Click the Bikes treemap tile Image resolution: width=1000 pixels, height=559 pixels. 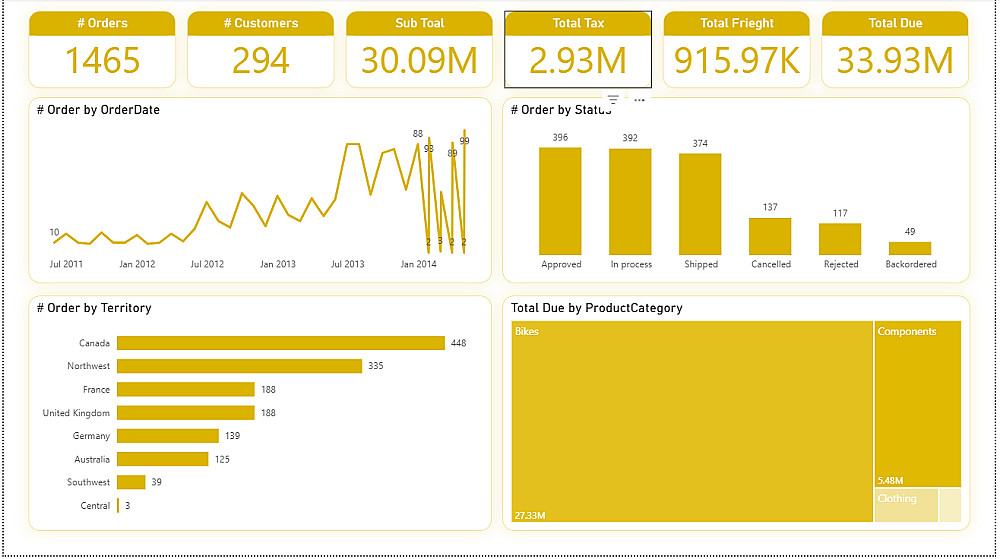tap(692, 421)
